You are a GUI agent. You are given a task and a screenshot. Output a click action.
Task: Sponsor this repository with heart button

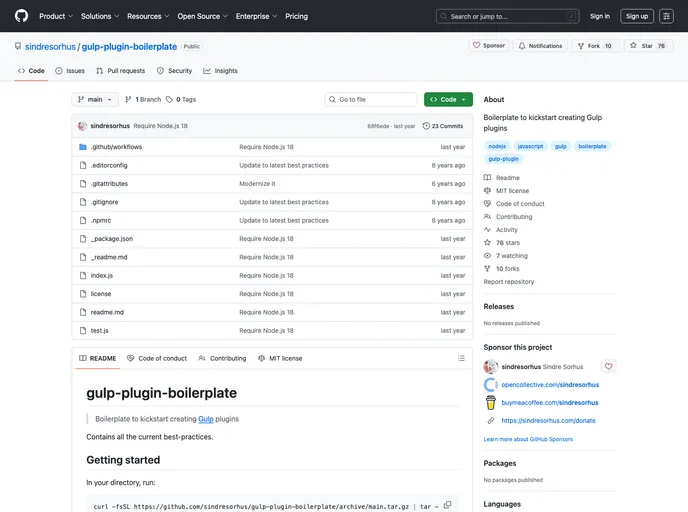(x=489, y=46)
